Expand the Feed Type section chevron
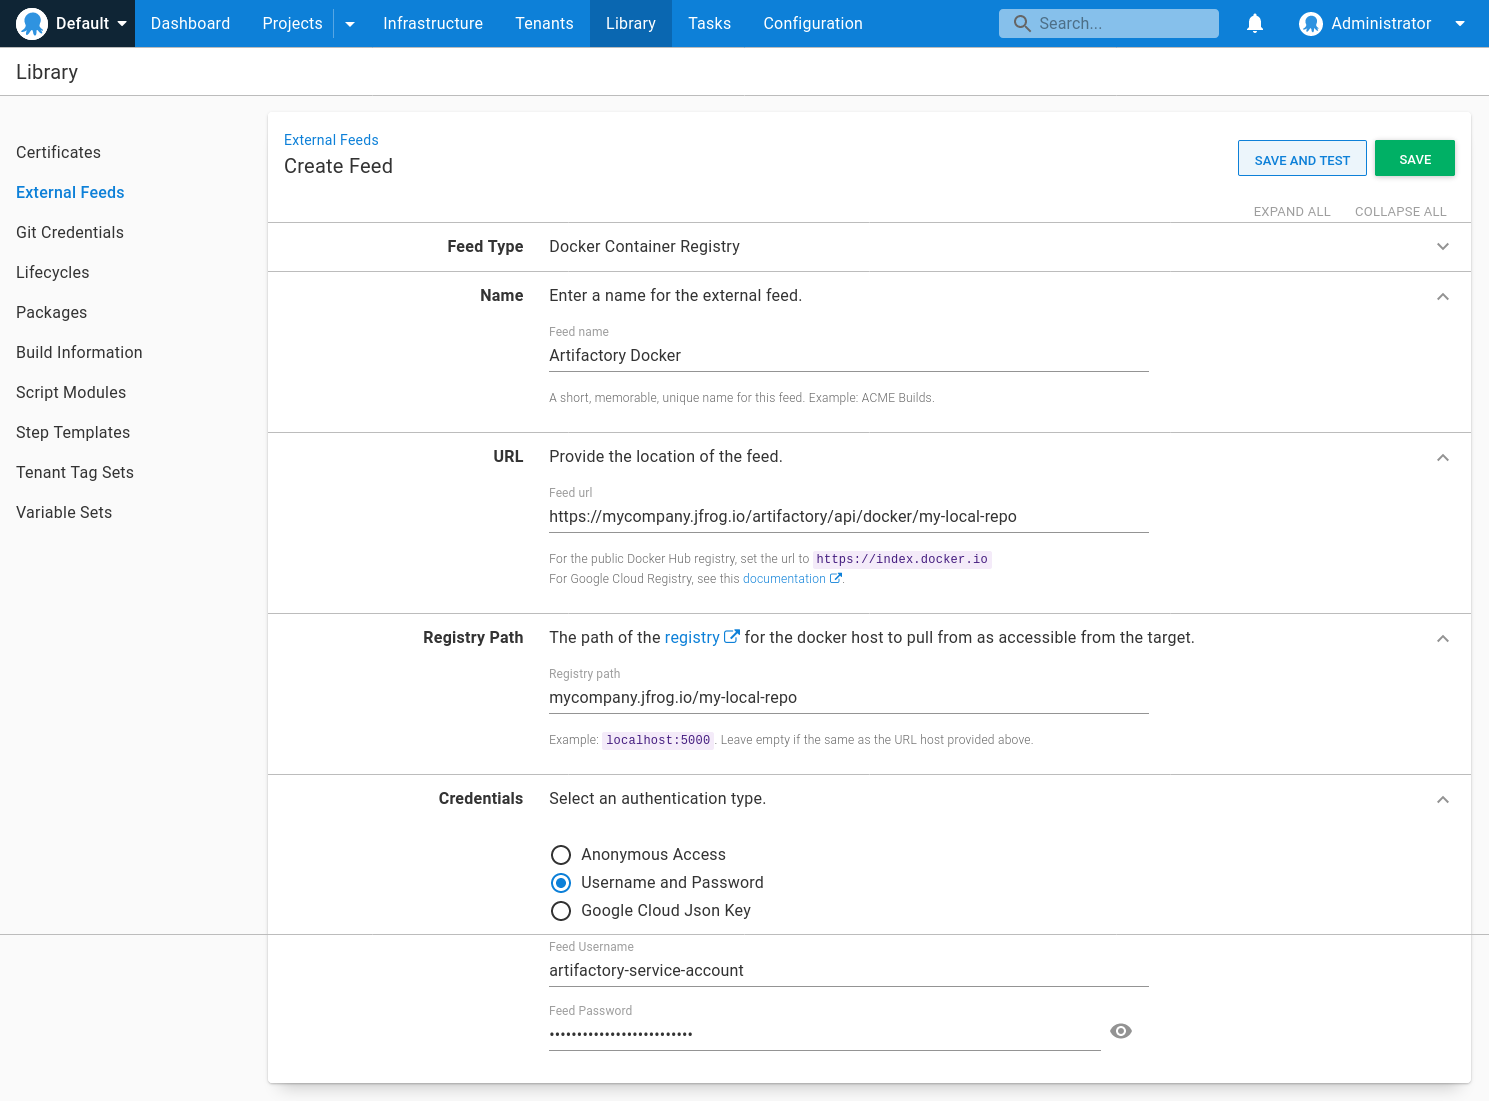Viewport: 1489px width, 1101px height. [1442, 246]
